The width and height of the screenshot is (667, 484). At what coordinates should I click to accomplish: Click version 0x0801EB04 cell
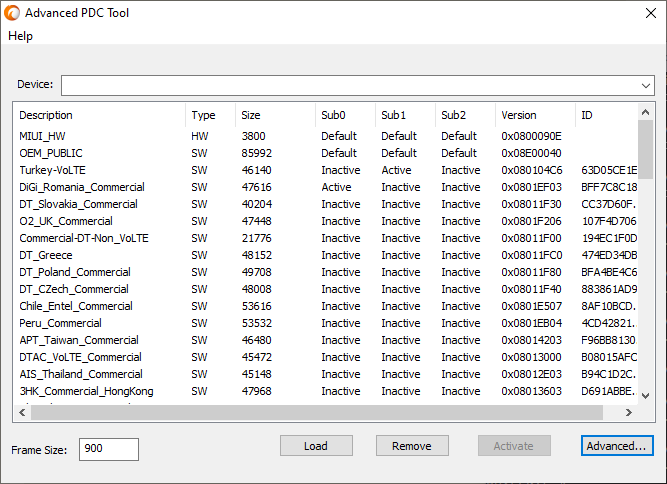pyautogui.click(x=532, y=323)
